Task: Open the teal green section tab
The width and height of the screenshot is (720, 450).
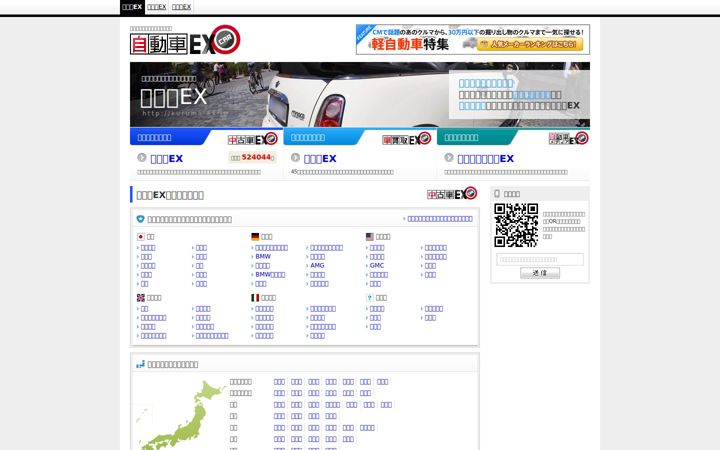Action: tap(477, 137)
